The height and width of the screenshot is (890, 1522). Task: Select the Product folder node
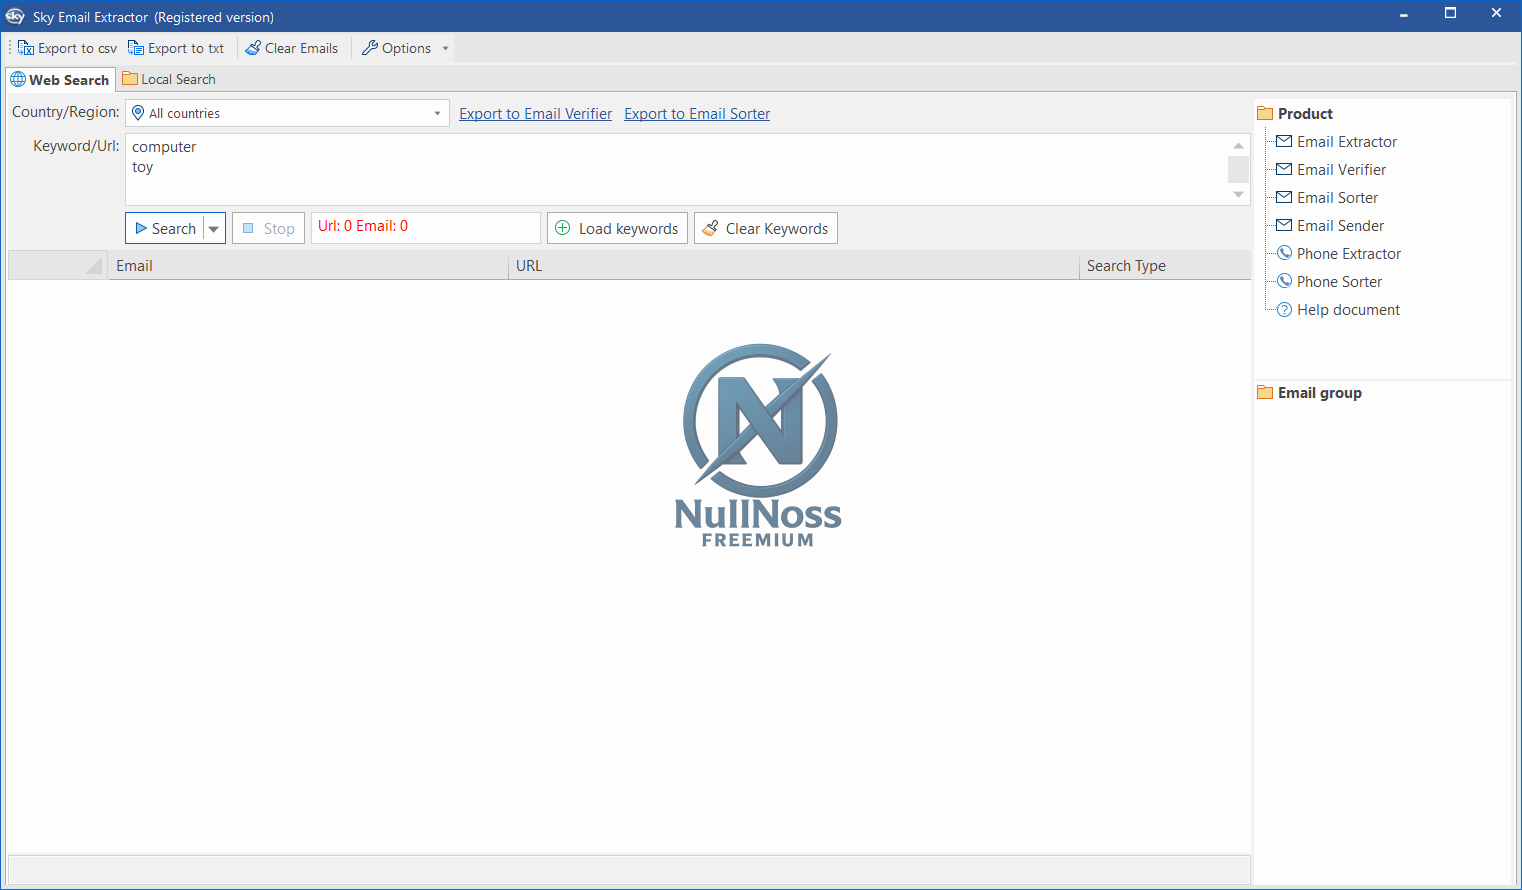(x=1295, y=114)
